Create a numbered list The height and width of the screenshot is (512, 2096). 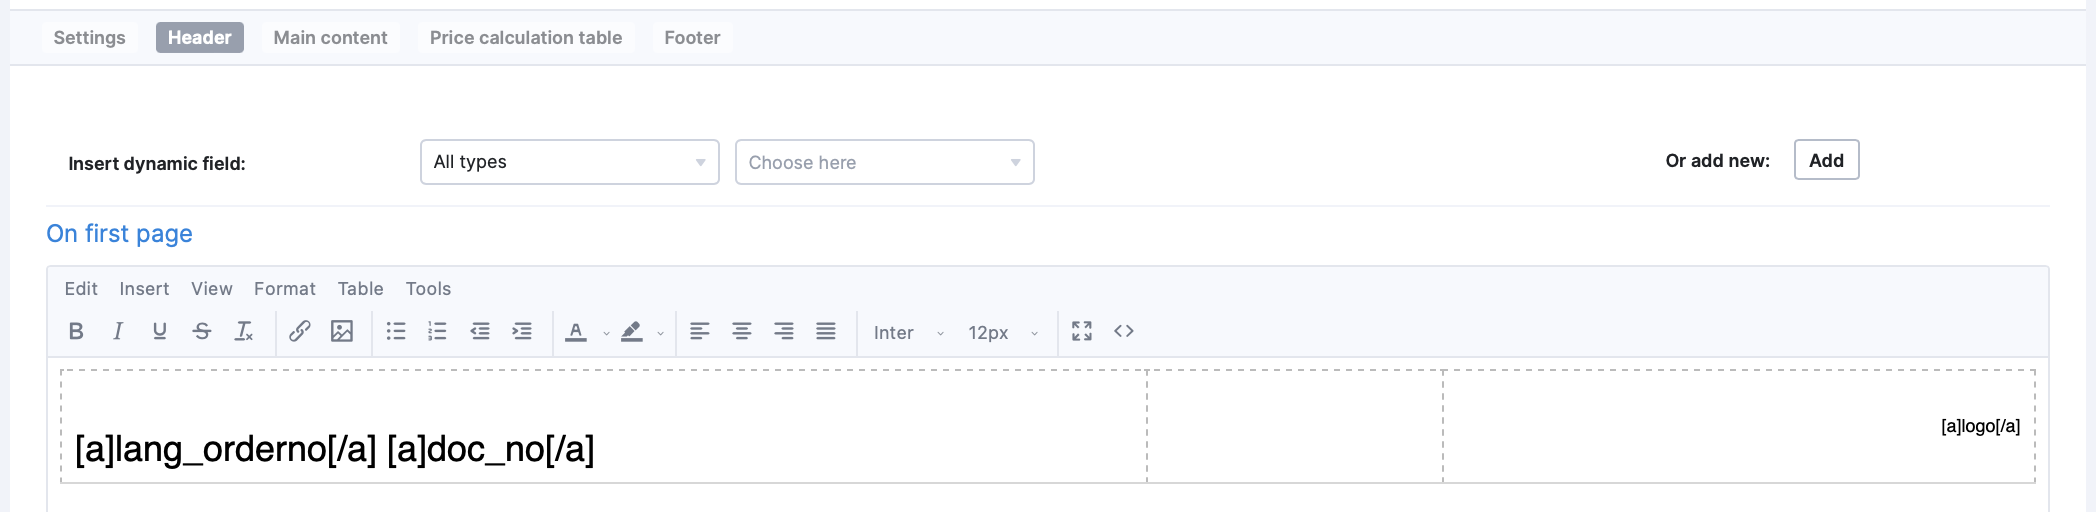[438, 332]
